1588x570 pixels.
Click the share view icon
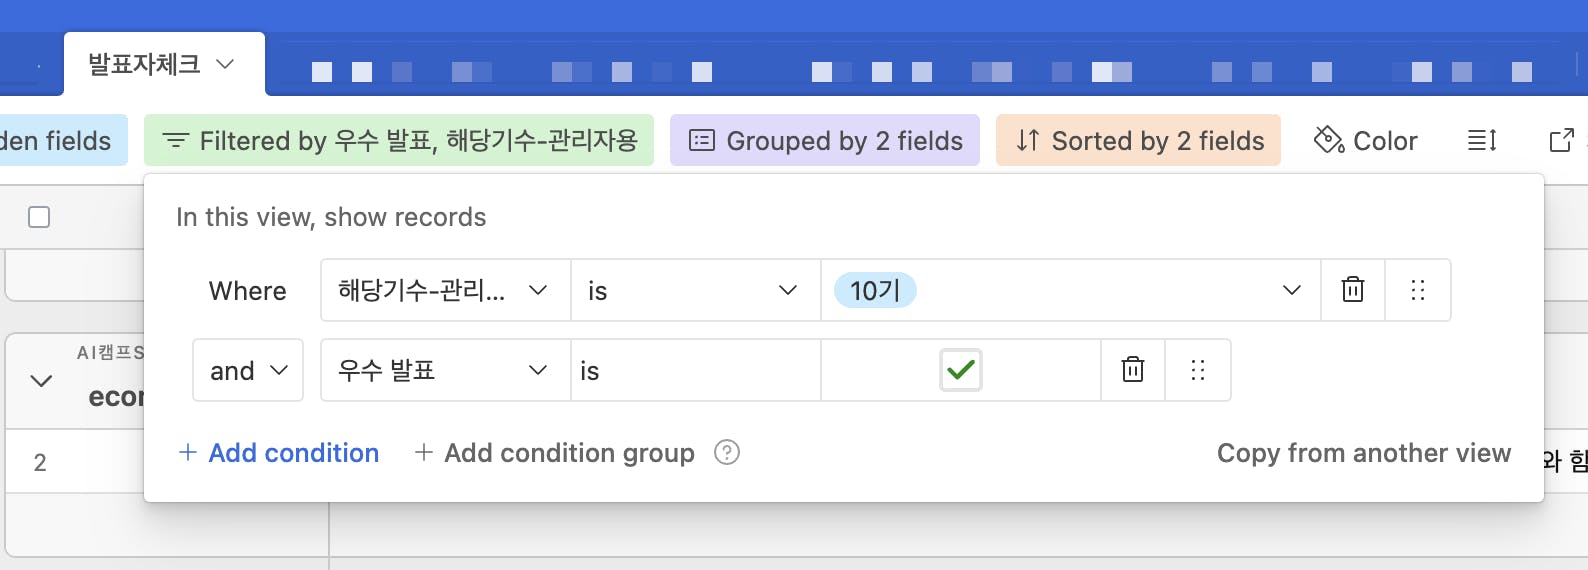pos(1561,141)
